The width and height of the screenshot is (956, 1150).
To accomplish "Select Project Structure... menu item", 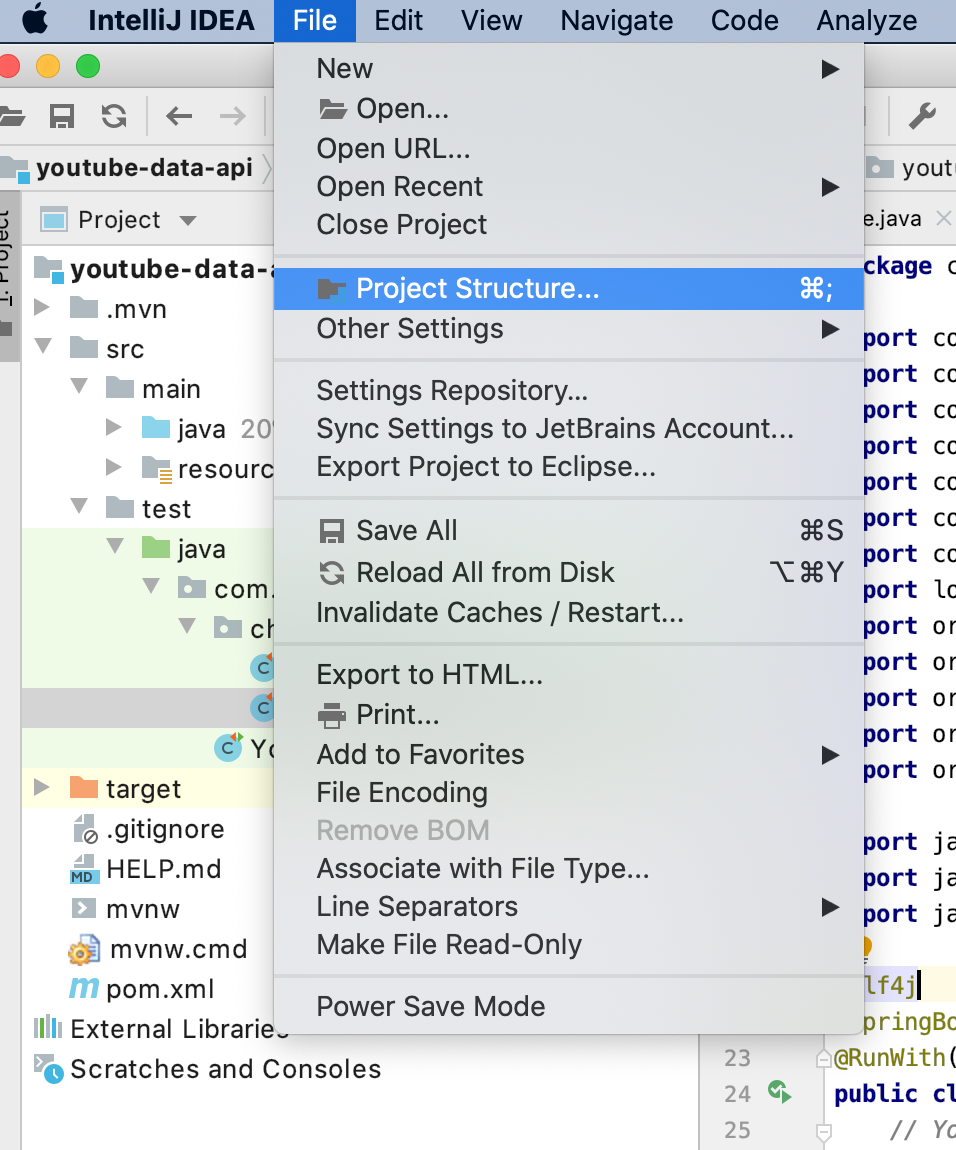I will pos(569,288).
